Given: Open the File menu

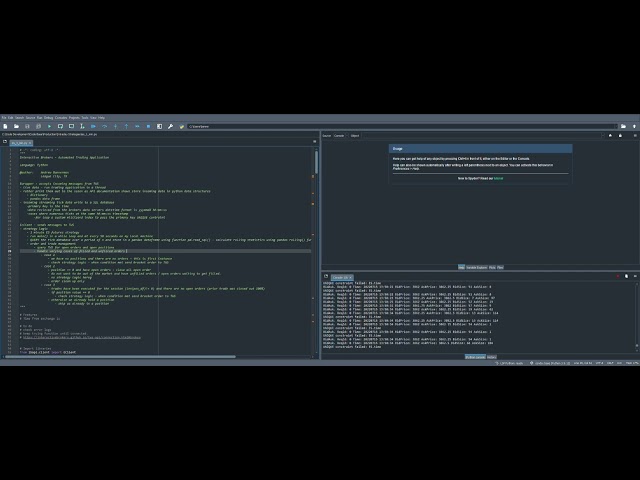Looking at the screenshot, I should point(4,118).
